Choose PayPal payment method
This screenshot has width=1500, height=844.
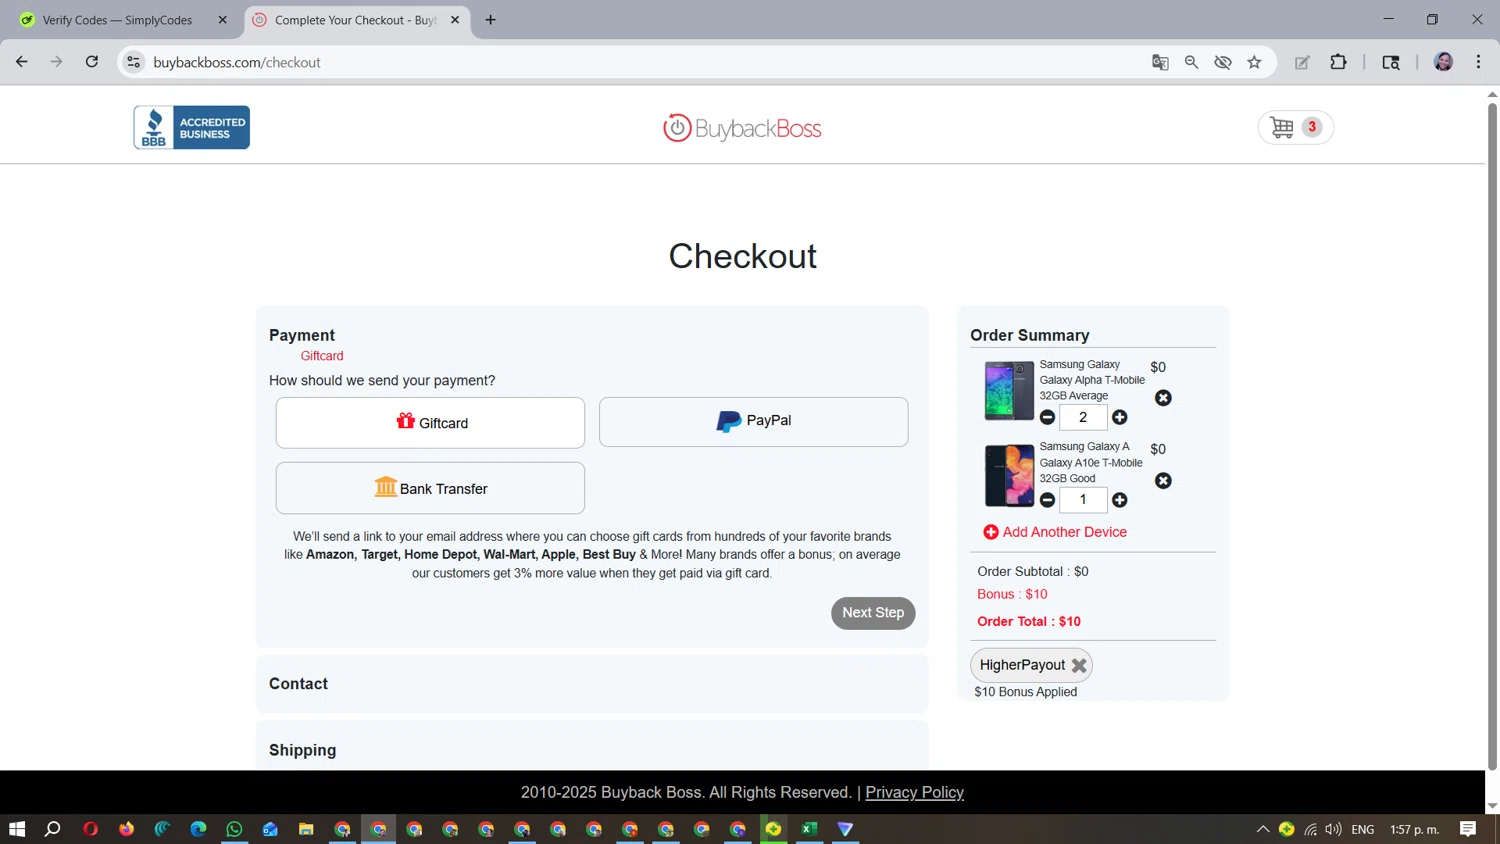pos(753,421)
